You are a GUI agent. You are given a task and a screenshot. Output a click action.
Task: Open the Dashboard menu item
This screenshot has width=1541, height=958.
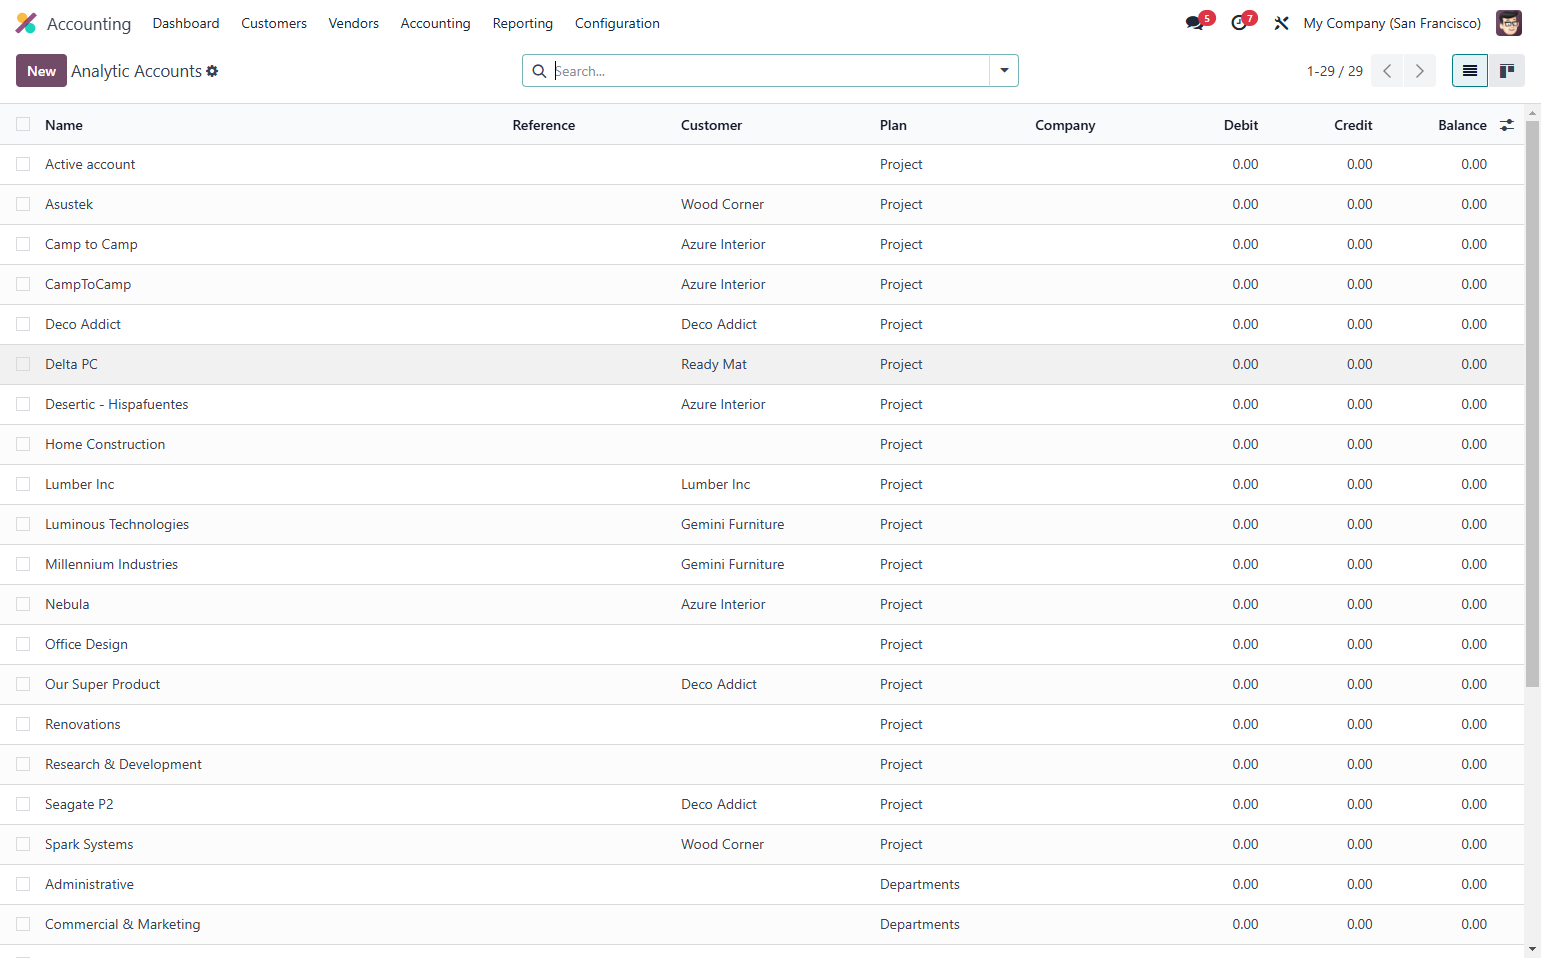pyautogui.click(x=186, y=23)
